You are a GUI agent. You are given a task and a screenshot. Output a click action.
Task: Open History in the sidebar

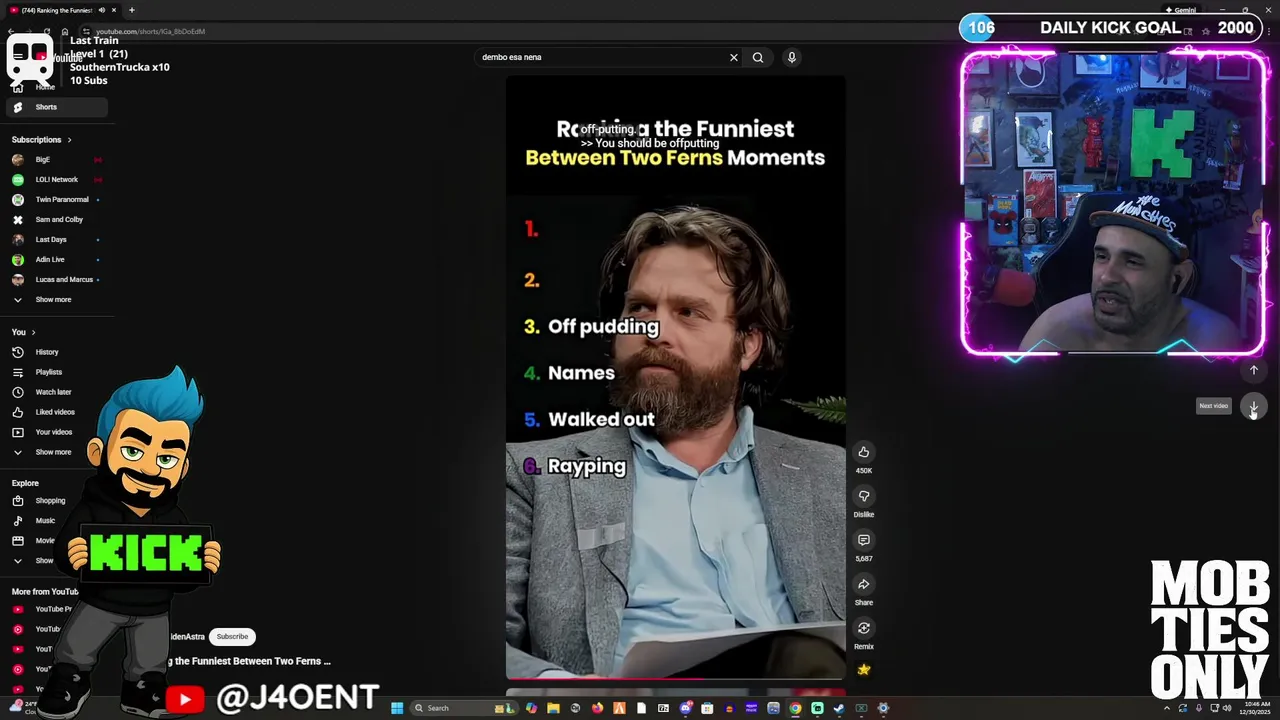47,352
